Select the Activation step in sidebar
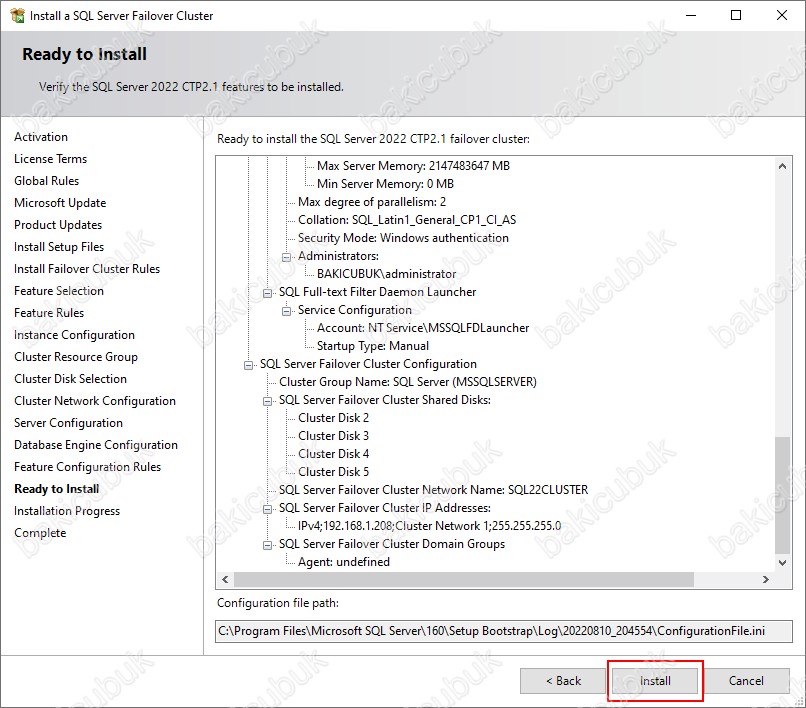 pyautogui.click(x=41, y=137)
